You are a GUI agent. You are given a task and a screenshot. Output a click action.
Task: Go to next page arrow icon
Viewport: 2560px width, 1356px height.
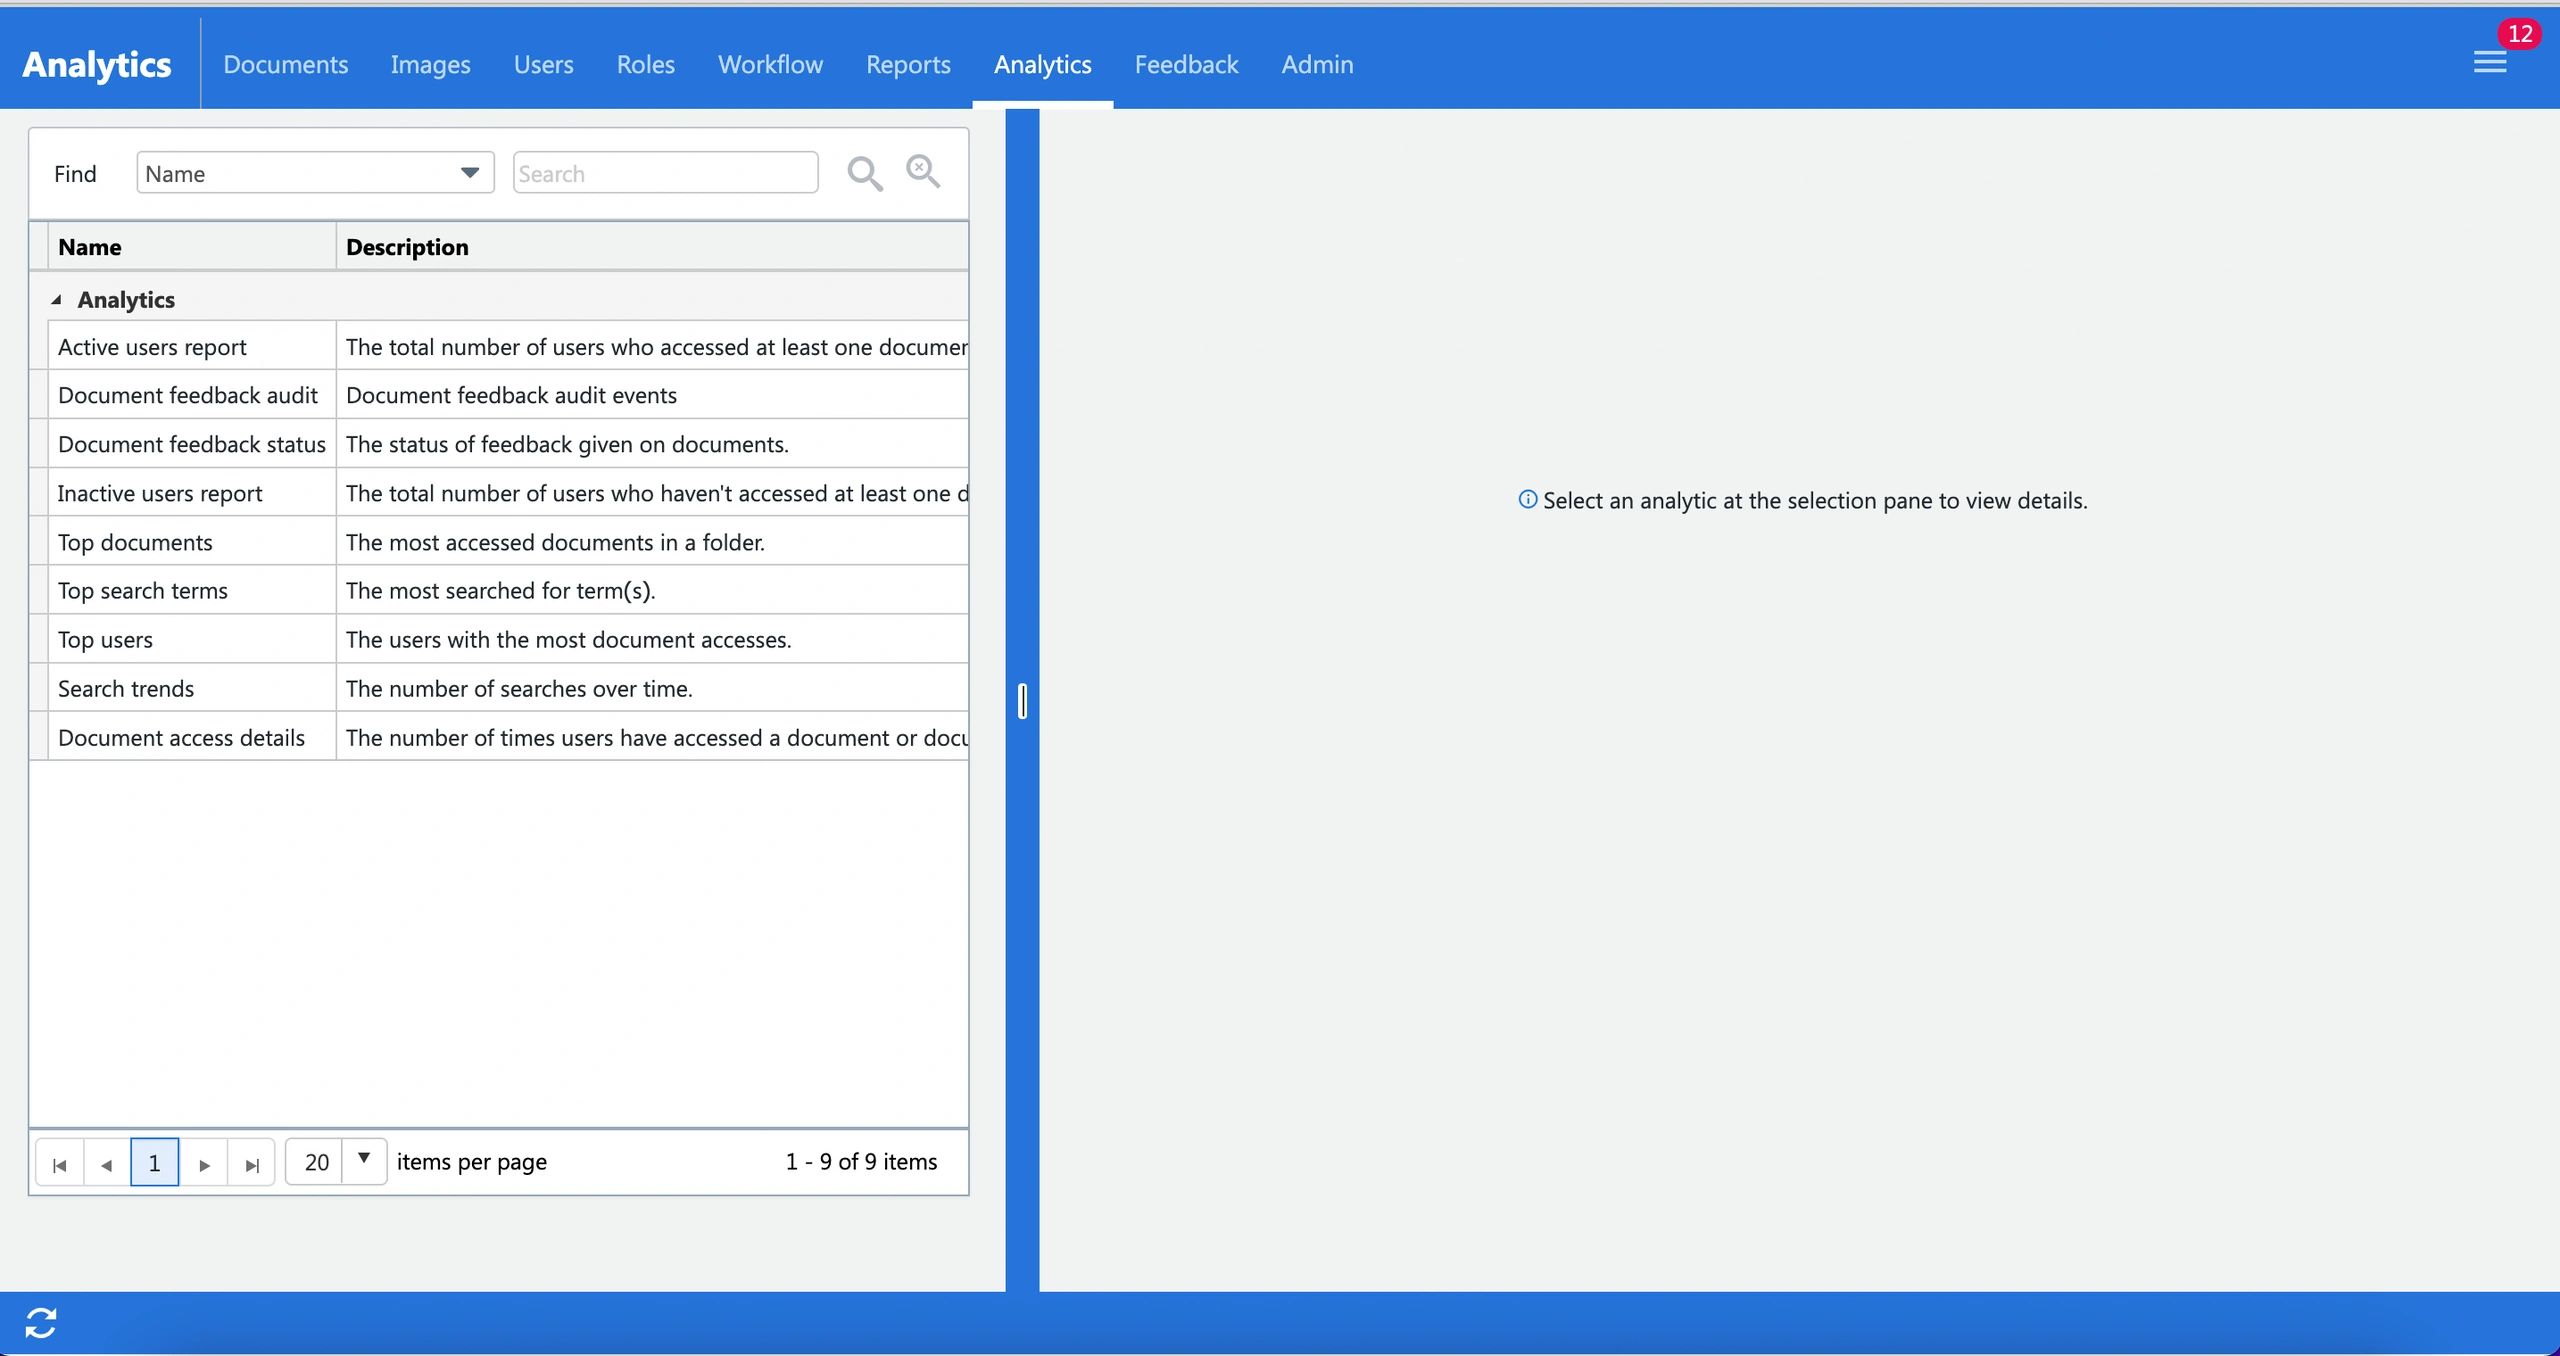click(204, 1164)
